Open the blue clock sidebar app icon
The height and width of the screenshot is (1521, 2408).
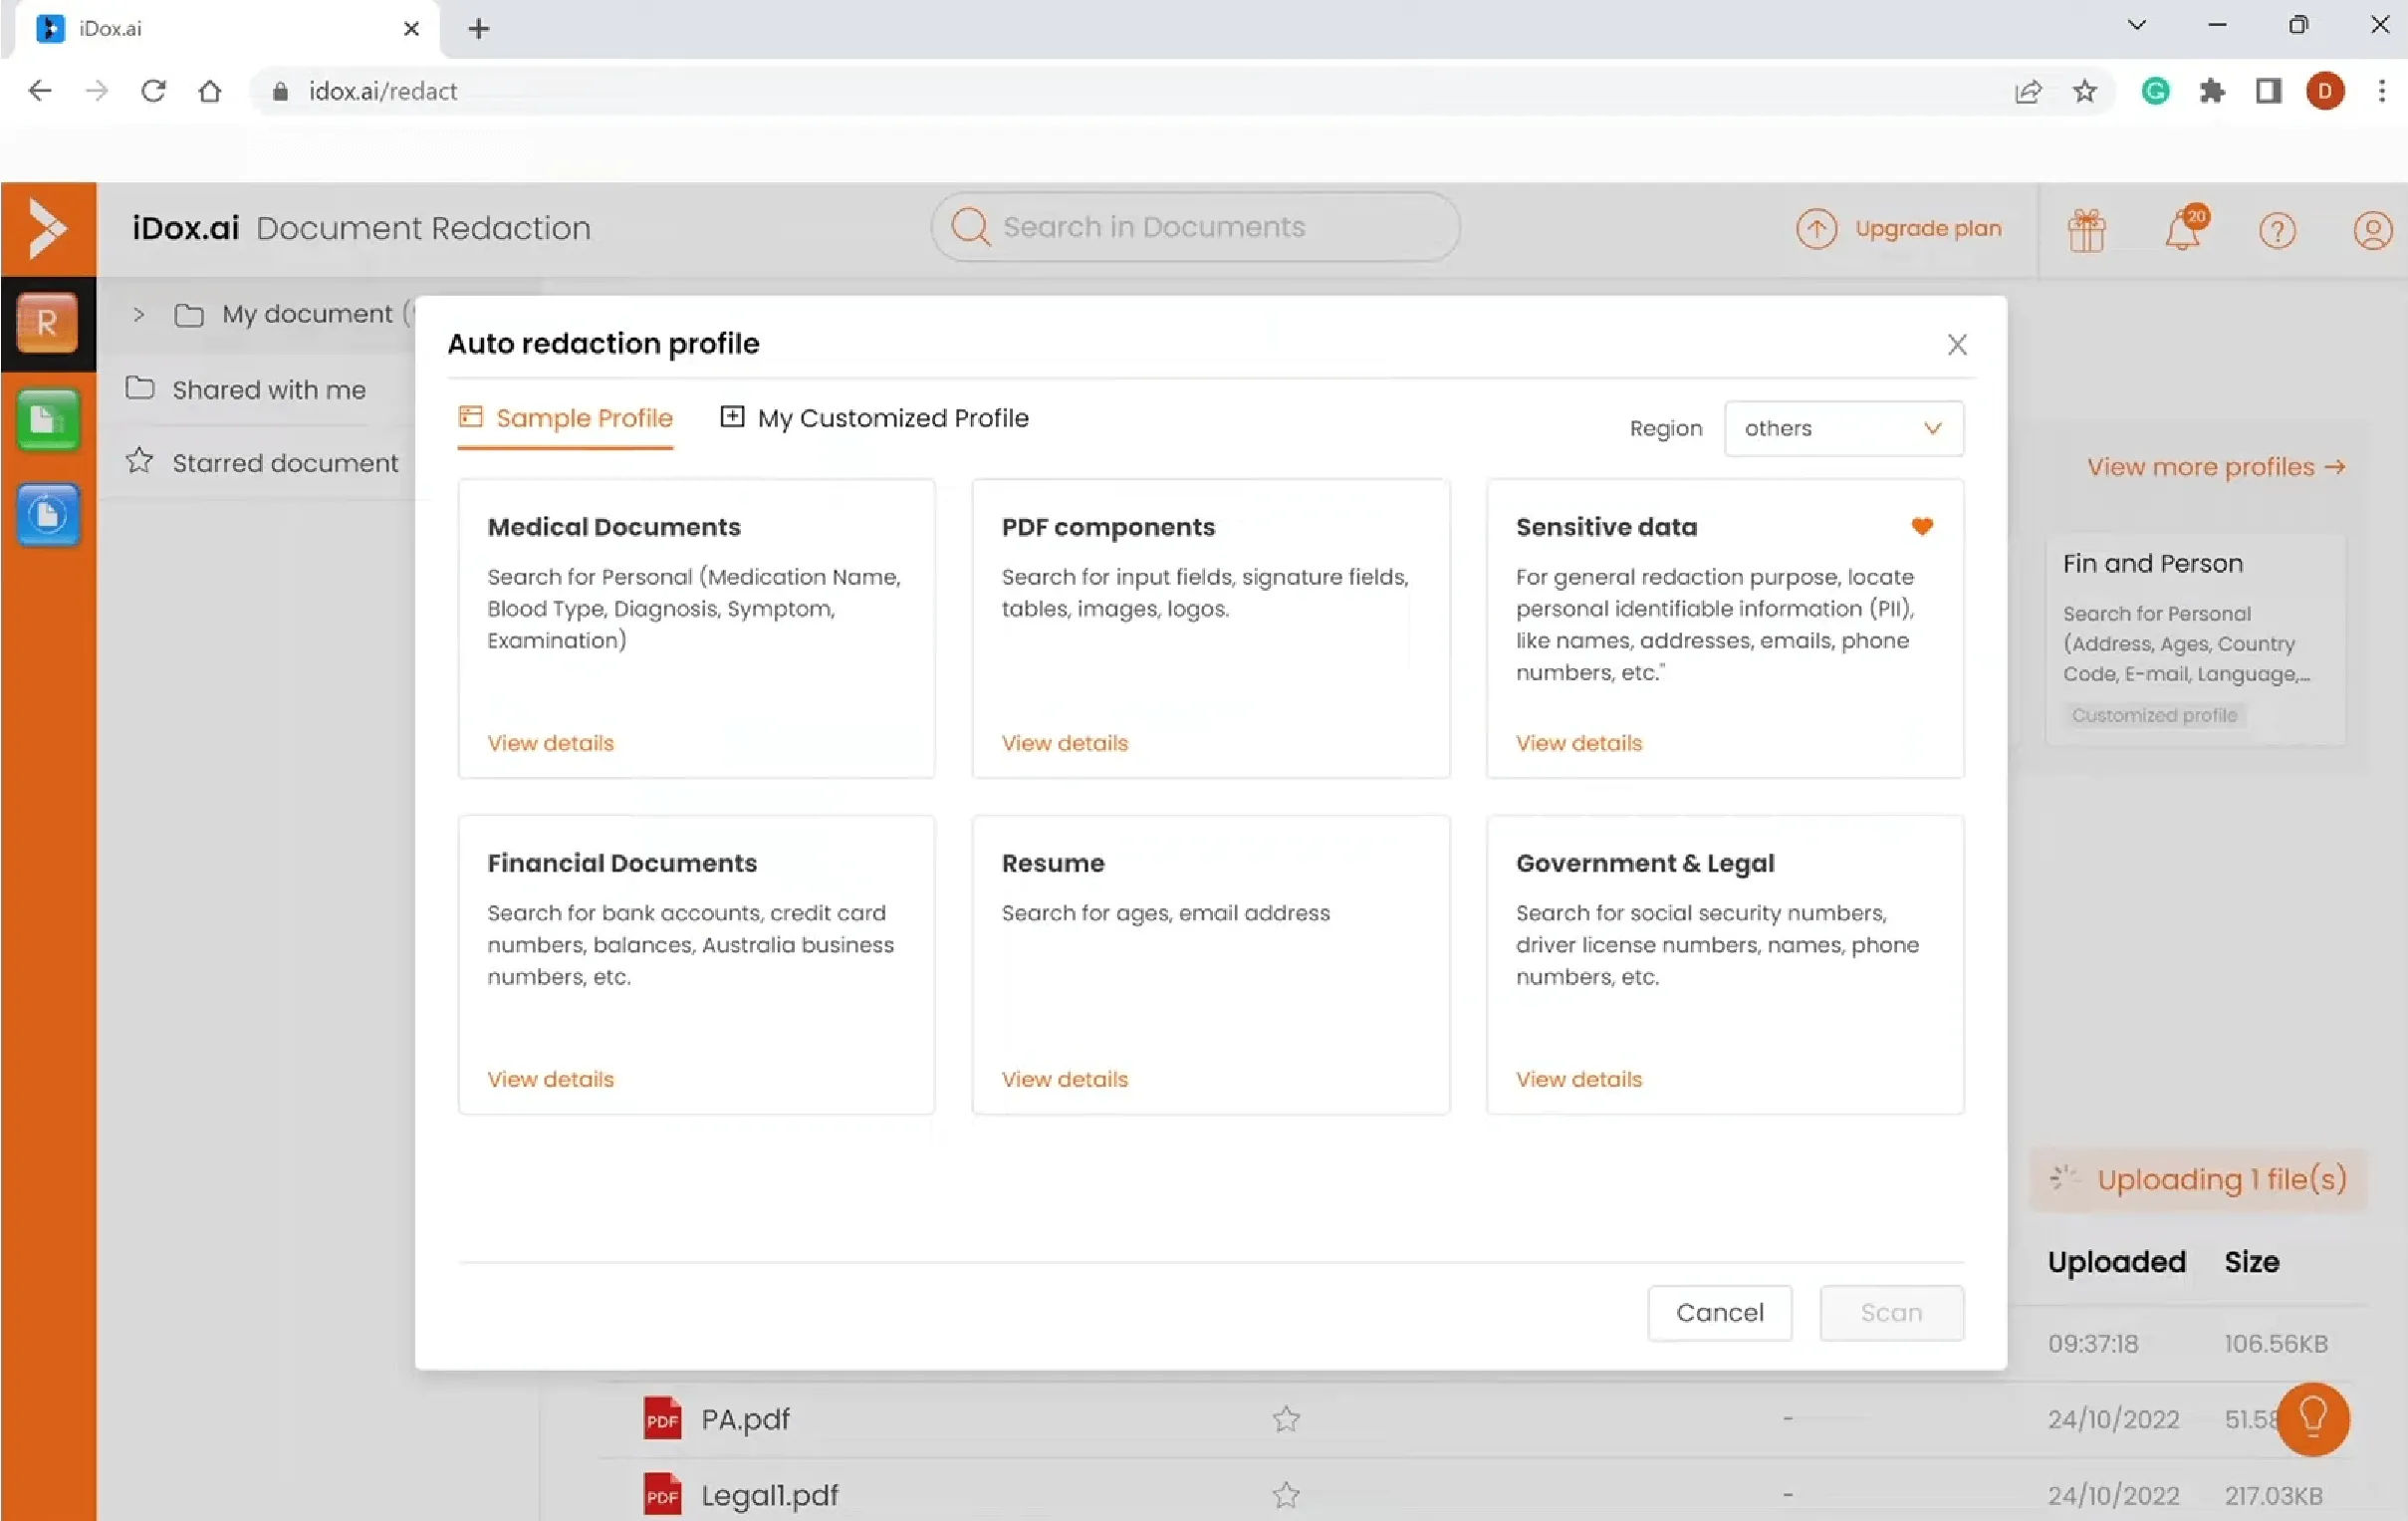[47, 515]
